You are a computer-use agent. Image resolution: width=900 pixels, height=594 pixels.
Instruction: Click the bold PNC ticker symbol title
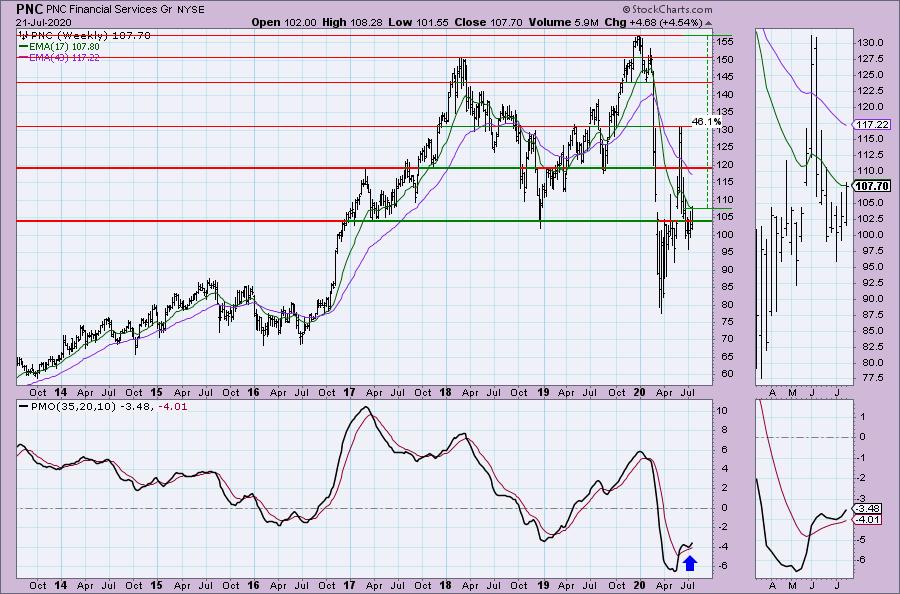click(x=28, y=9)
